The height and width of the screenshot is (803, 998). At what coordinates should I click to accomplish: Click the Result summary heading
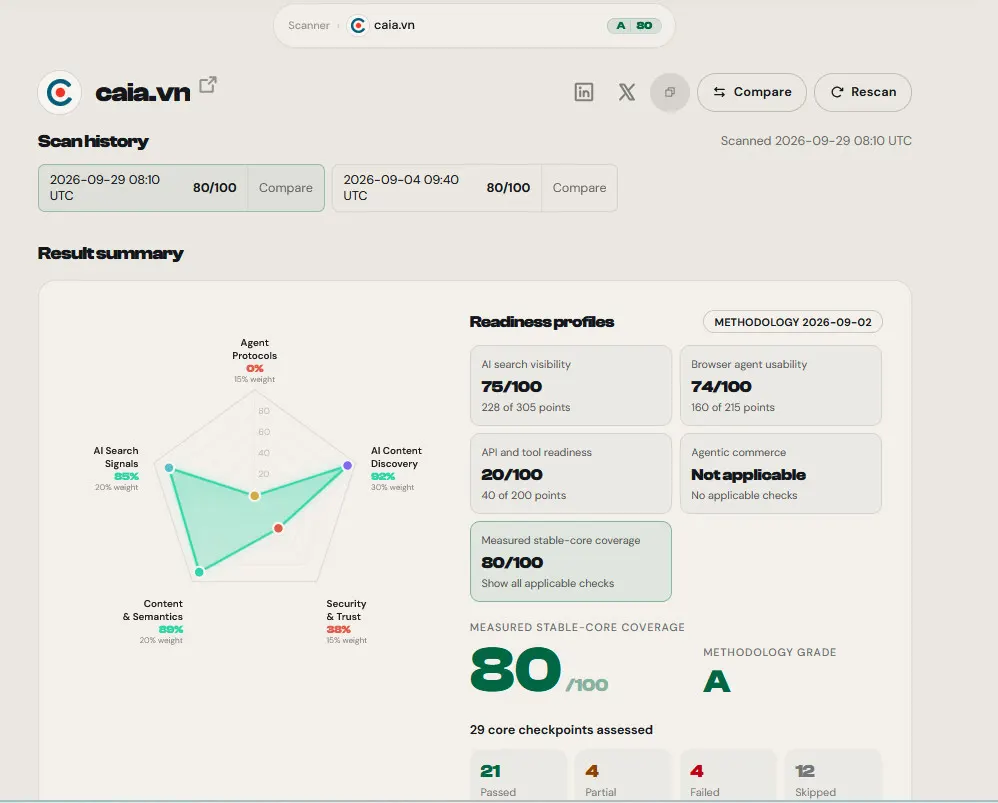tap(111, 253)
